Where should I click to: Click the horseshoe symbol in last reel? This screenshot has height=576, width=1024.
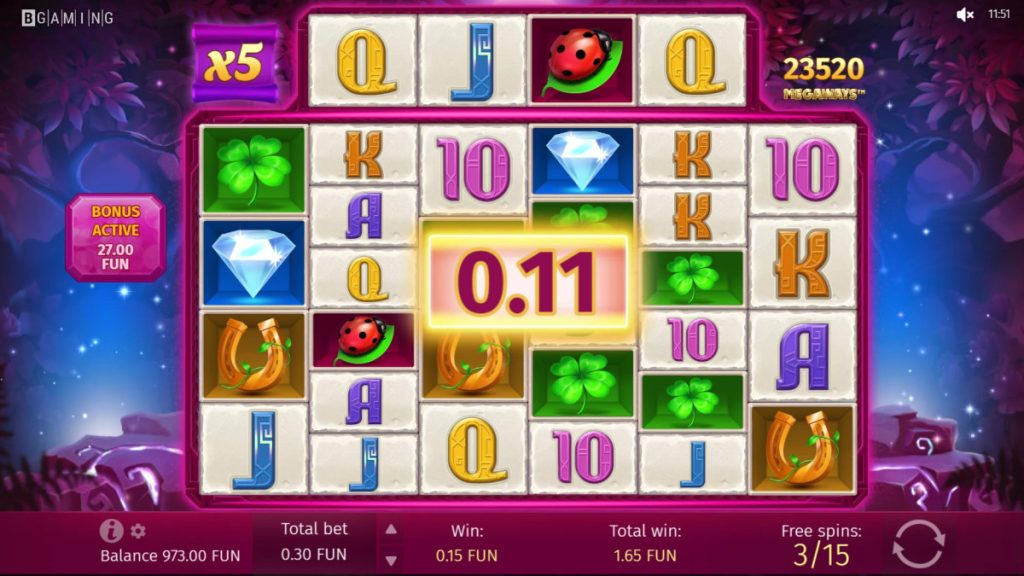[802, 448]
